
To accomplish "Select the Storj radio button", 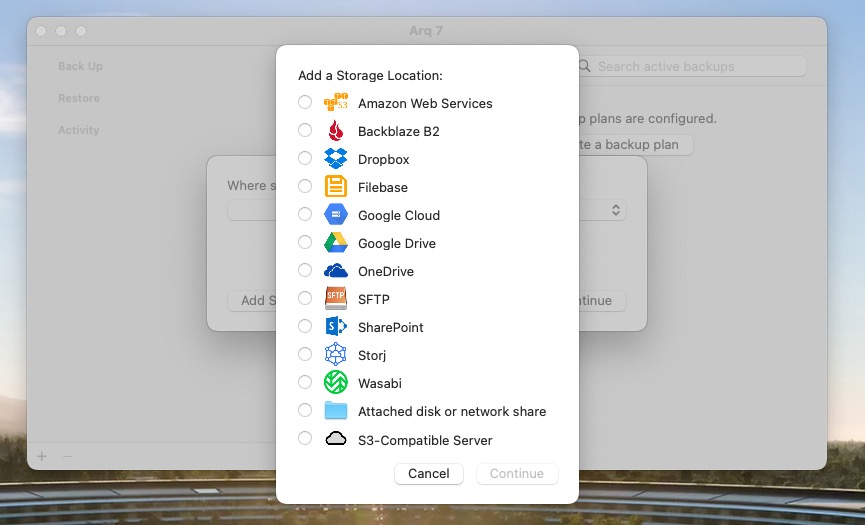I will [305, 354].
